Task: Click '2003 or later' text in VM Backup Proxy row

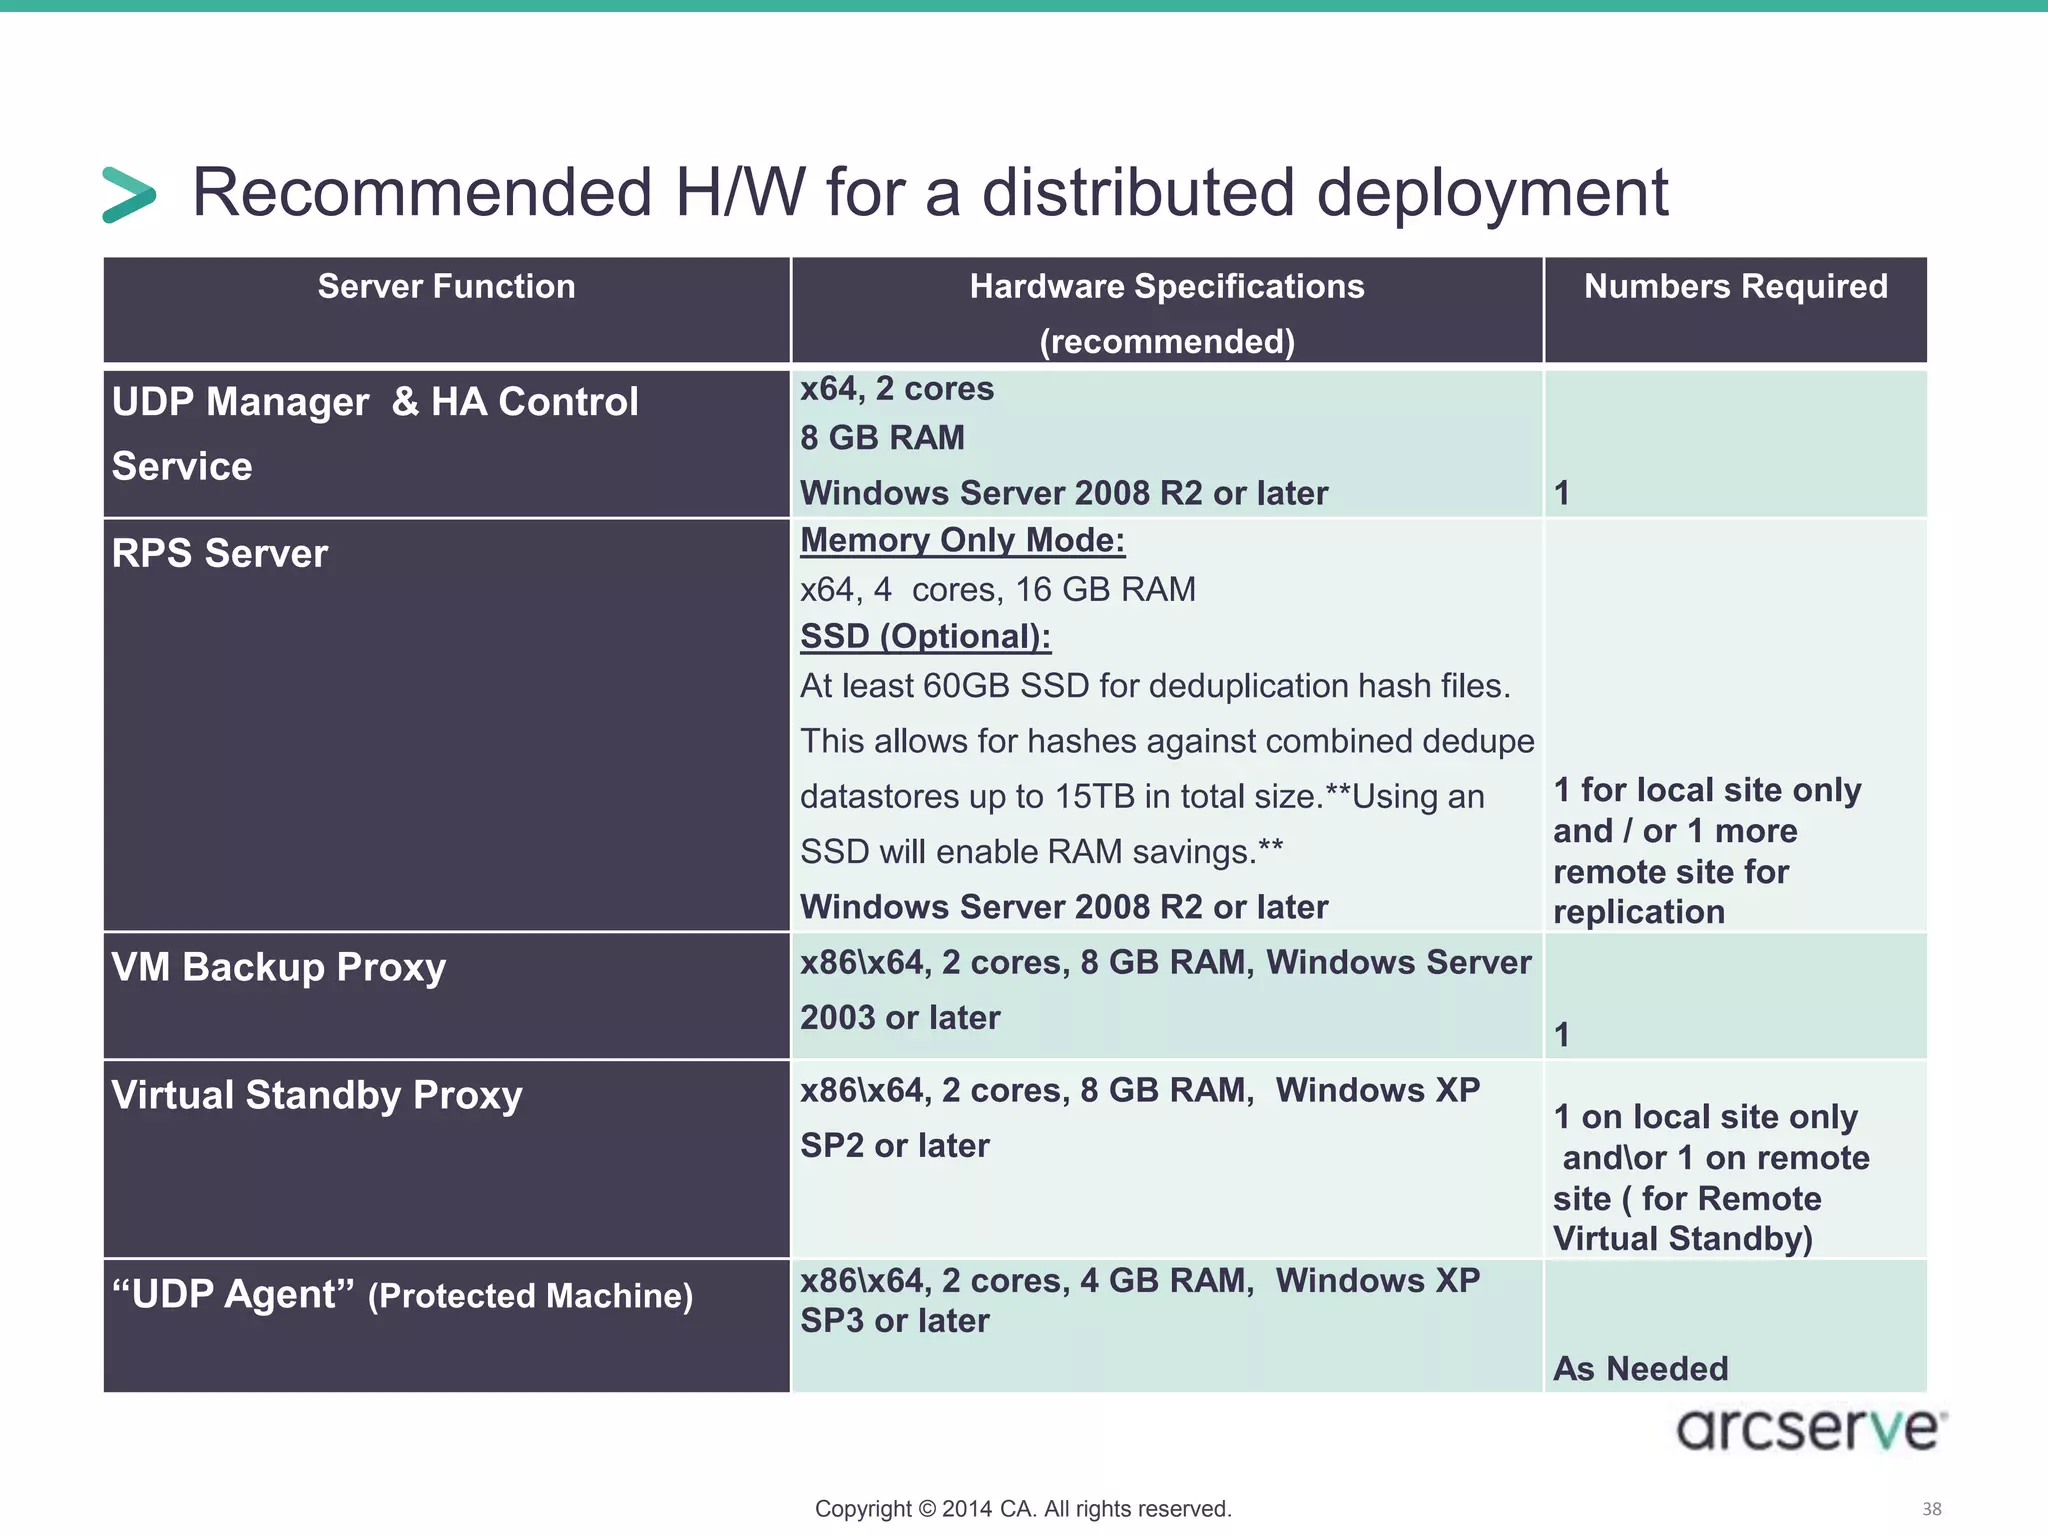Action: pyautogui.click(x=900, y=1018)
